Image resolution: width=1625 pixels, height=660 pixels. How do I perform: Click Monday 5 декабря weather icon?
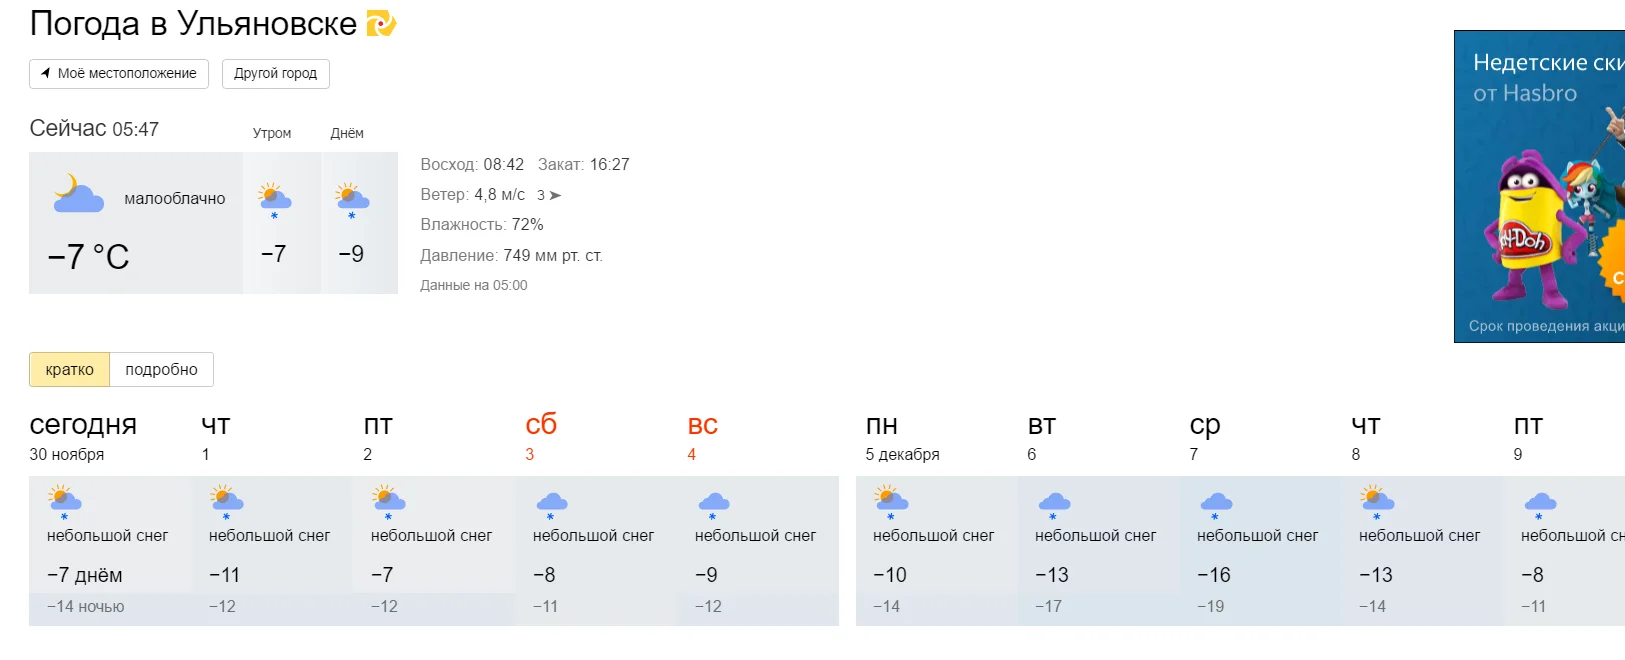pos(891,500)
